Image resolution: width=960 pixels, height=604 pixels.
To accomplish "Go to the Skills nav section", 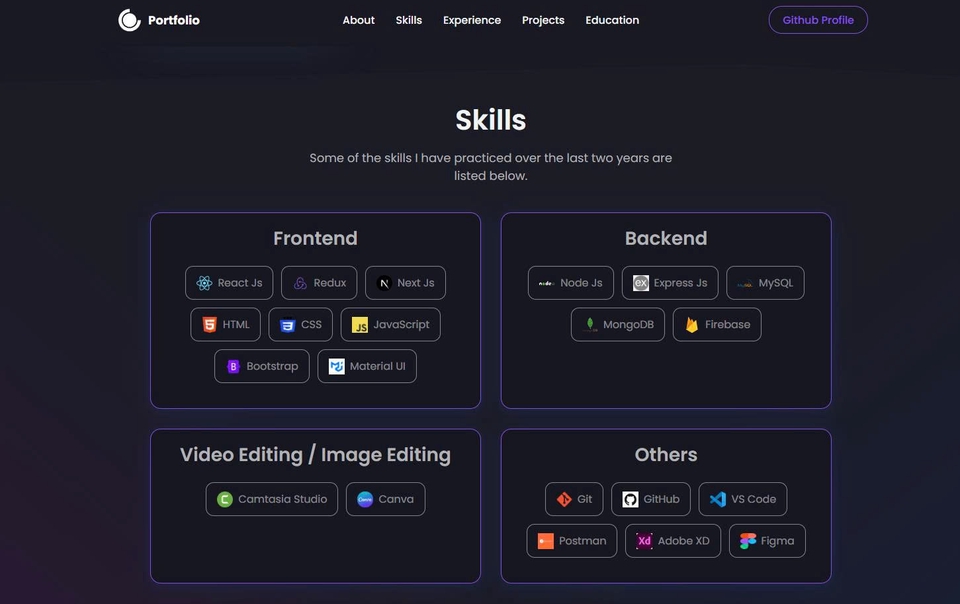I will pos(408,20).
